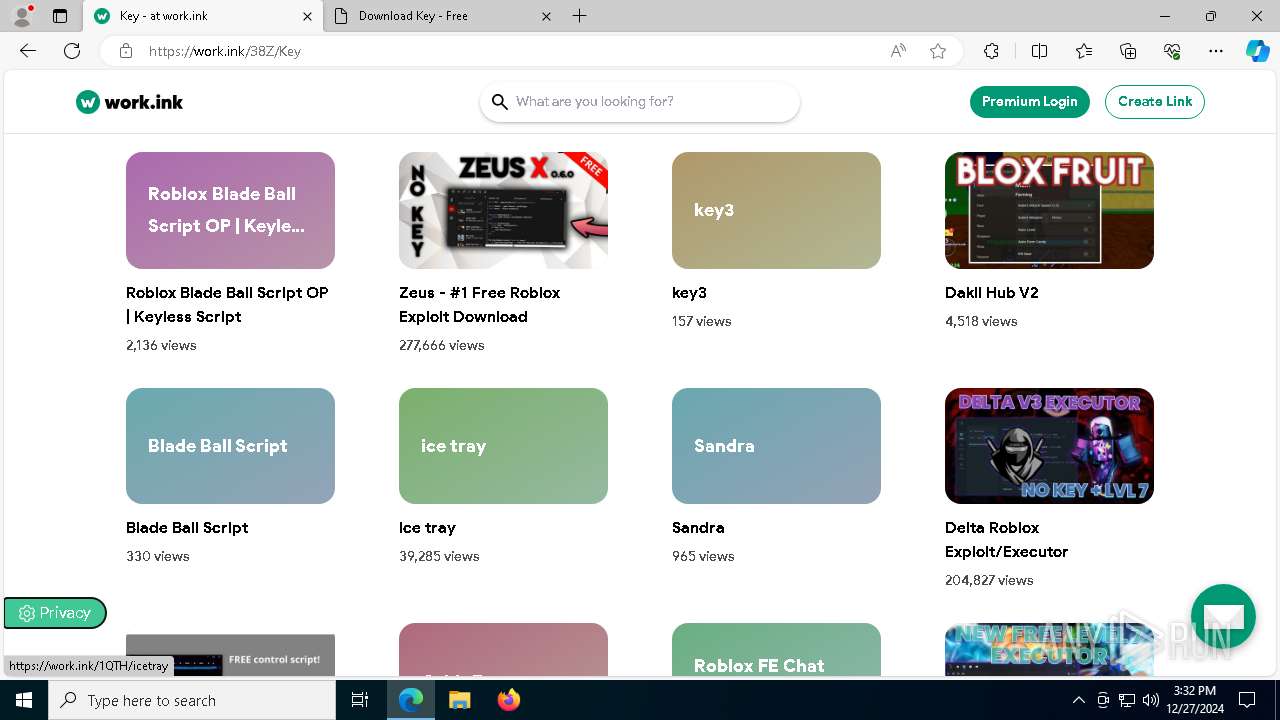1280x720 pixels.
Task: Open Task View on taskbar
Action: tap(360, 700)
